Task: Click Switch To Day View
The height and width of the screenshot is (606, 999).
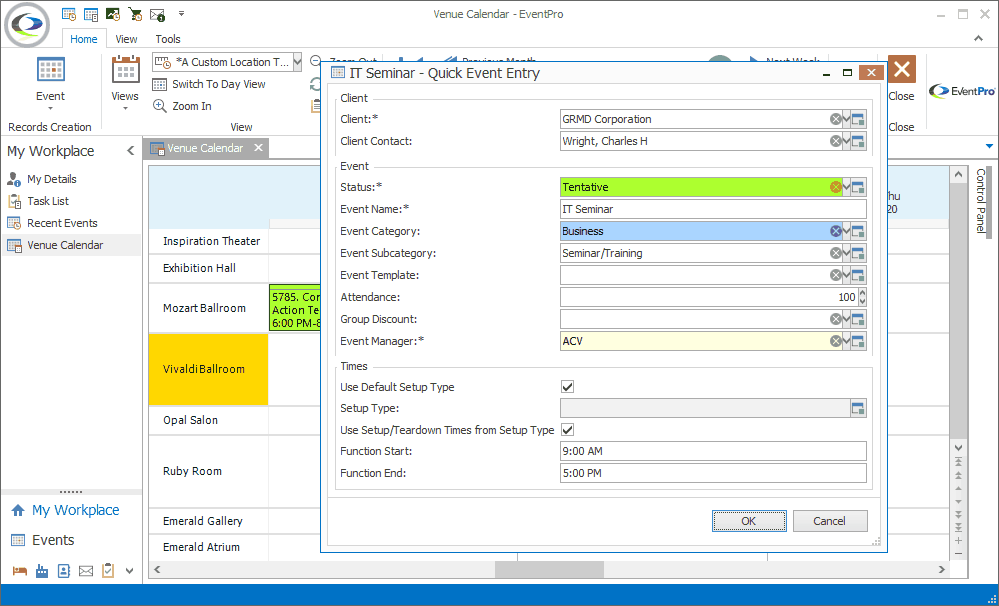Action: (209, 84)
